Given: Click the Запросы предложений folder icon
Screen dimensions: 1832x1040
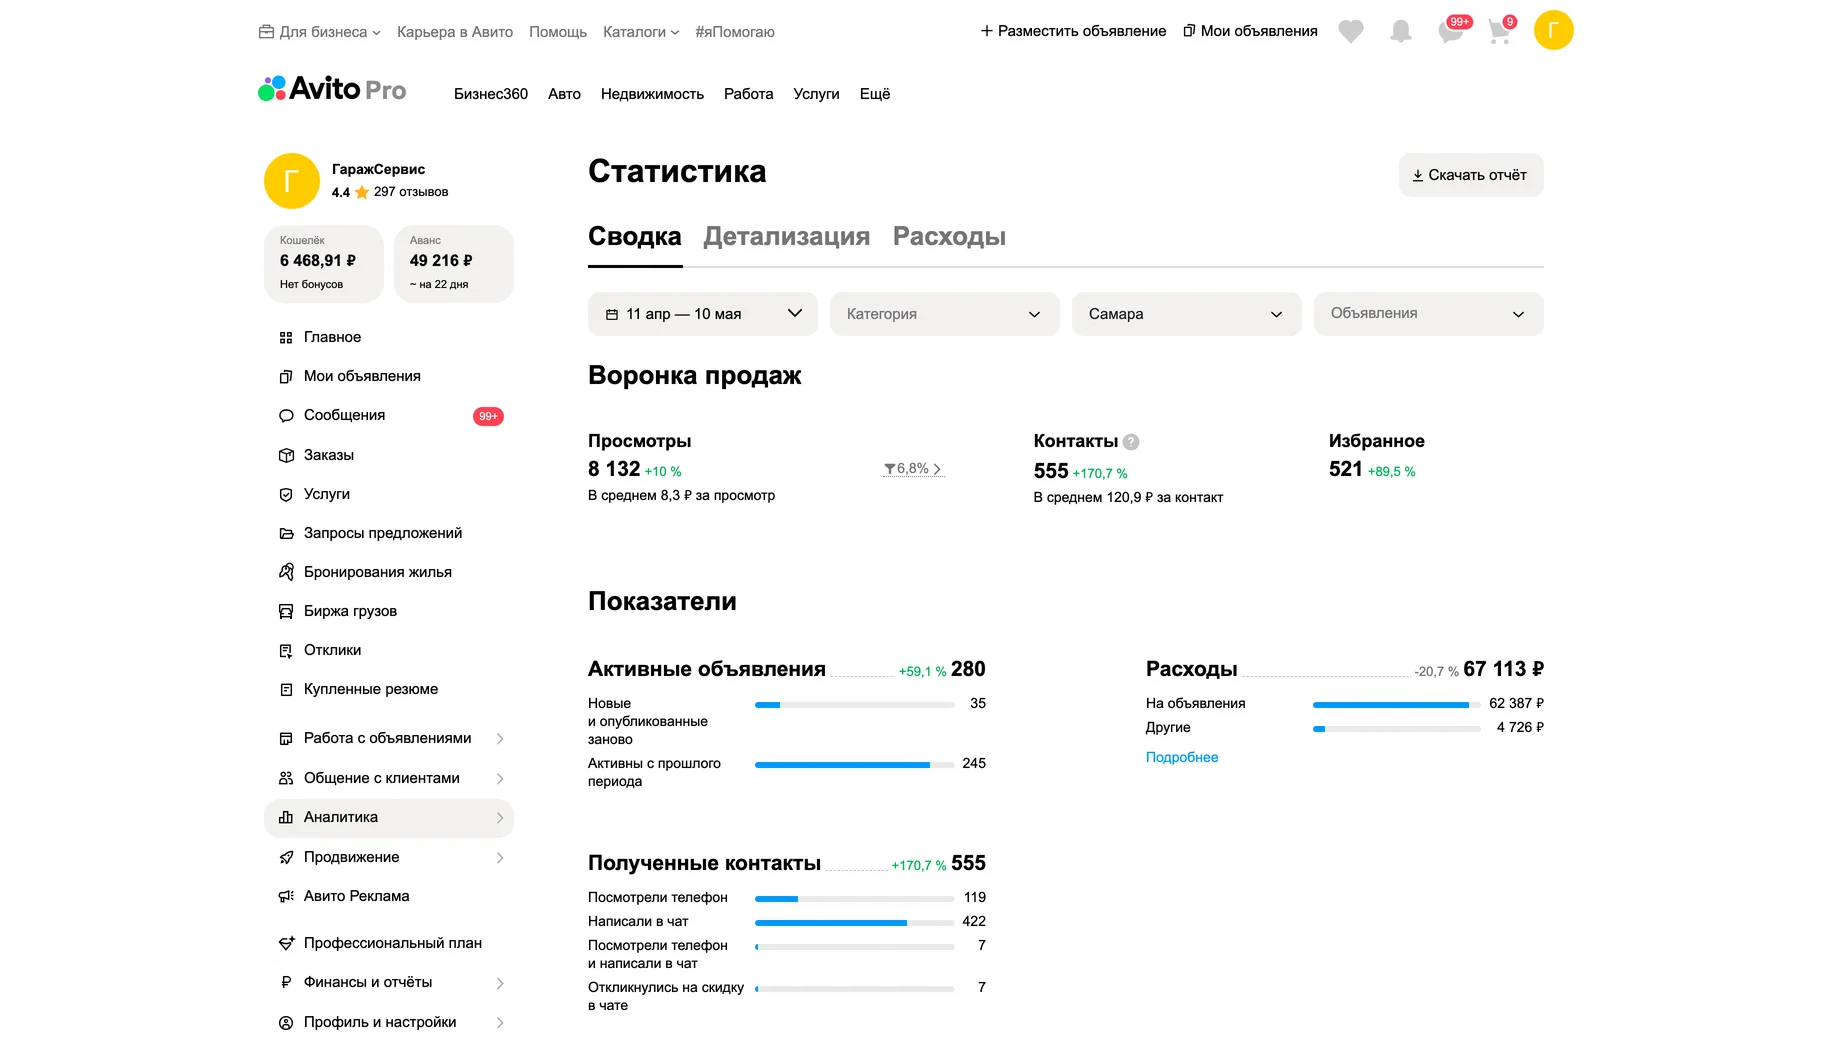Looking at the screenshot, I should [x=286, y=533].
